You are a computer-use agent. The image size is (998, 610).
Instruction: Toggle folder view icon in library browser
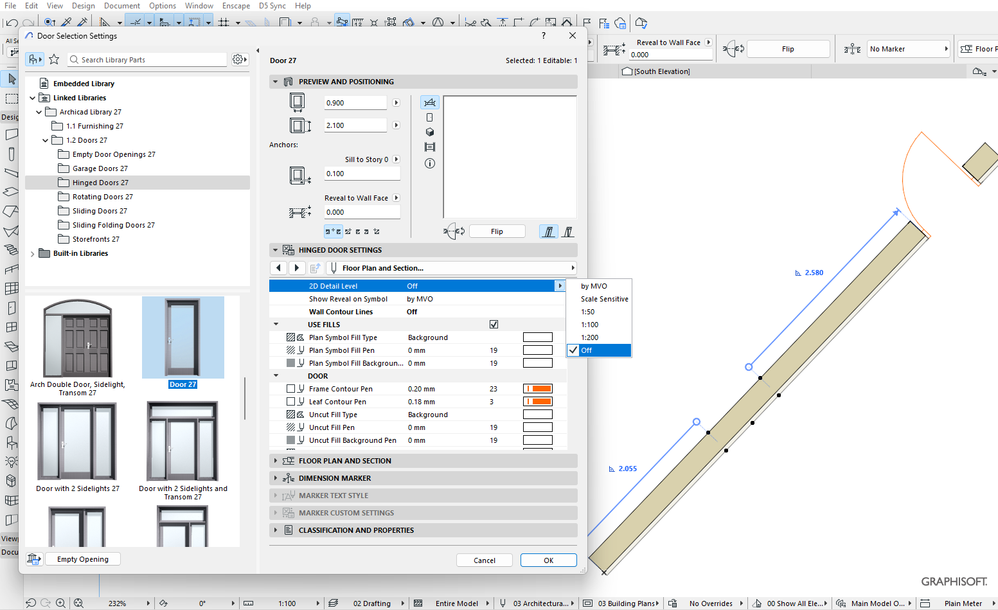[34, 59]
